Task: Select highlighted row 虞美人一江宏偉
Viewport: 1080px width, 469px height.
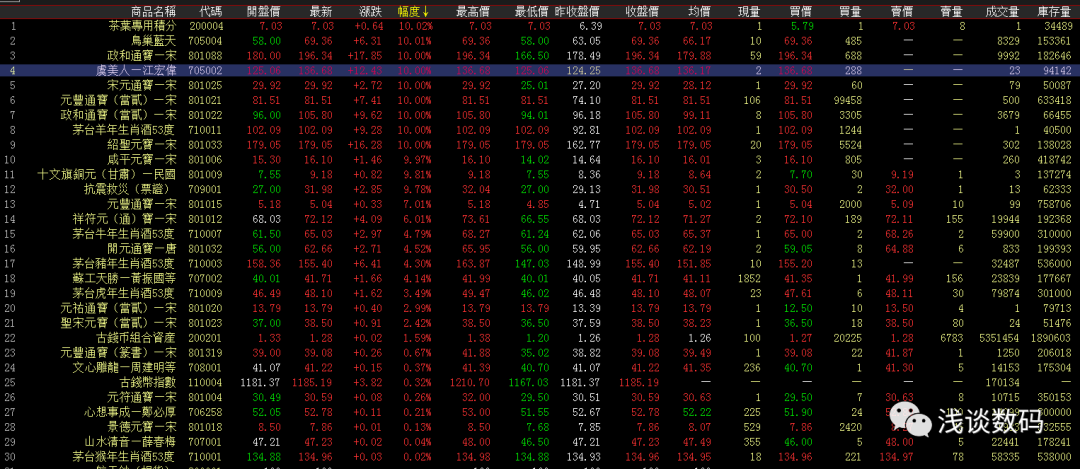Action: pos(540,70)
